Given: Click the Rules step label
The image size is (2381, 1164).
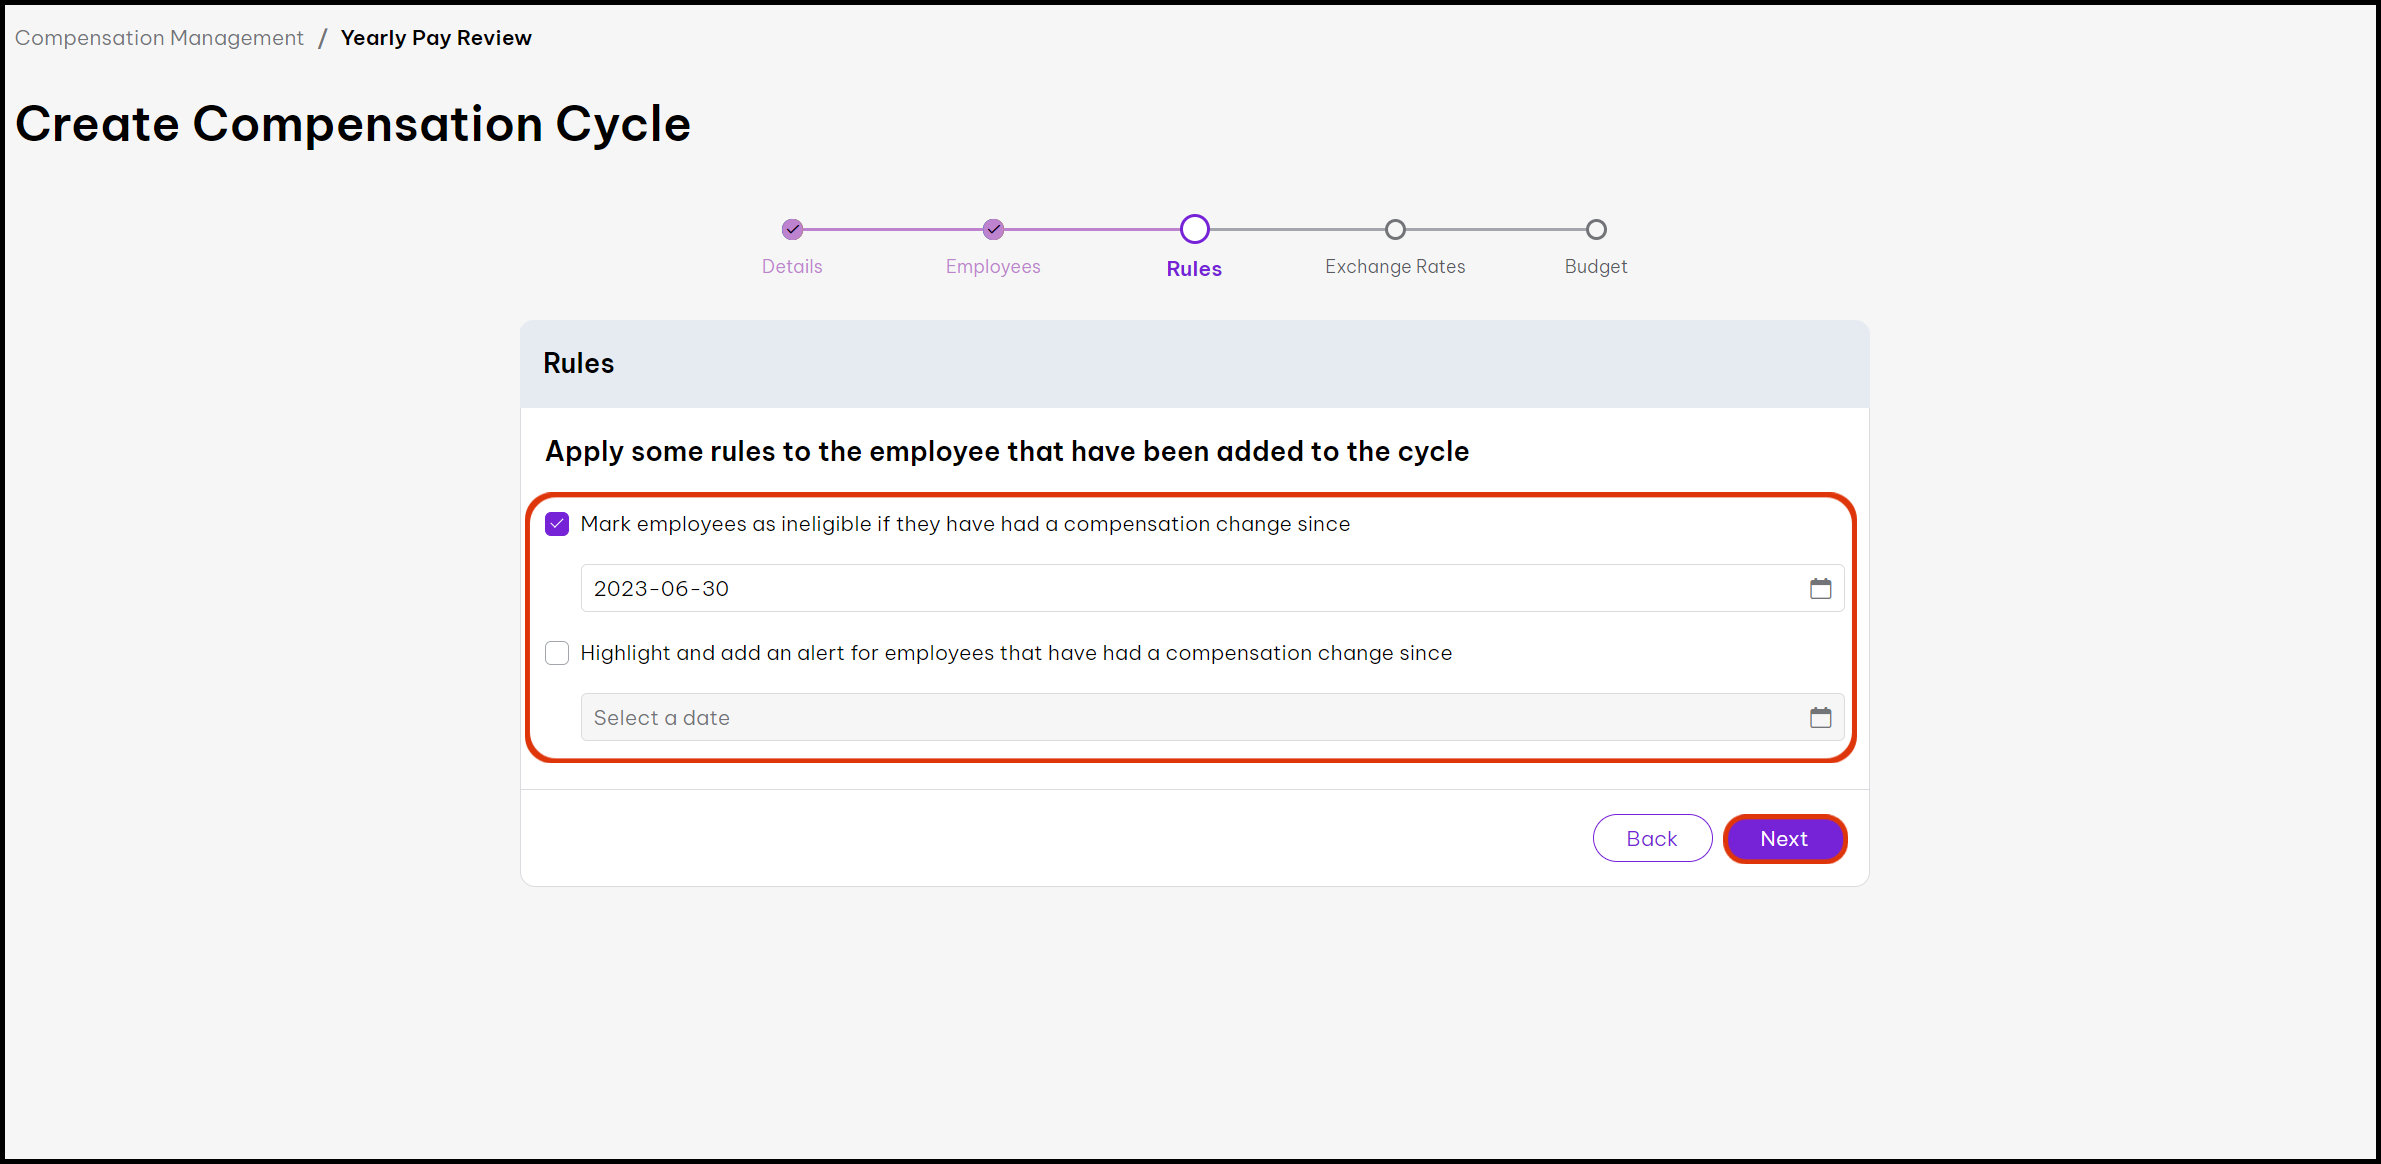Looking at the screenshot, I should point(1194,269).
